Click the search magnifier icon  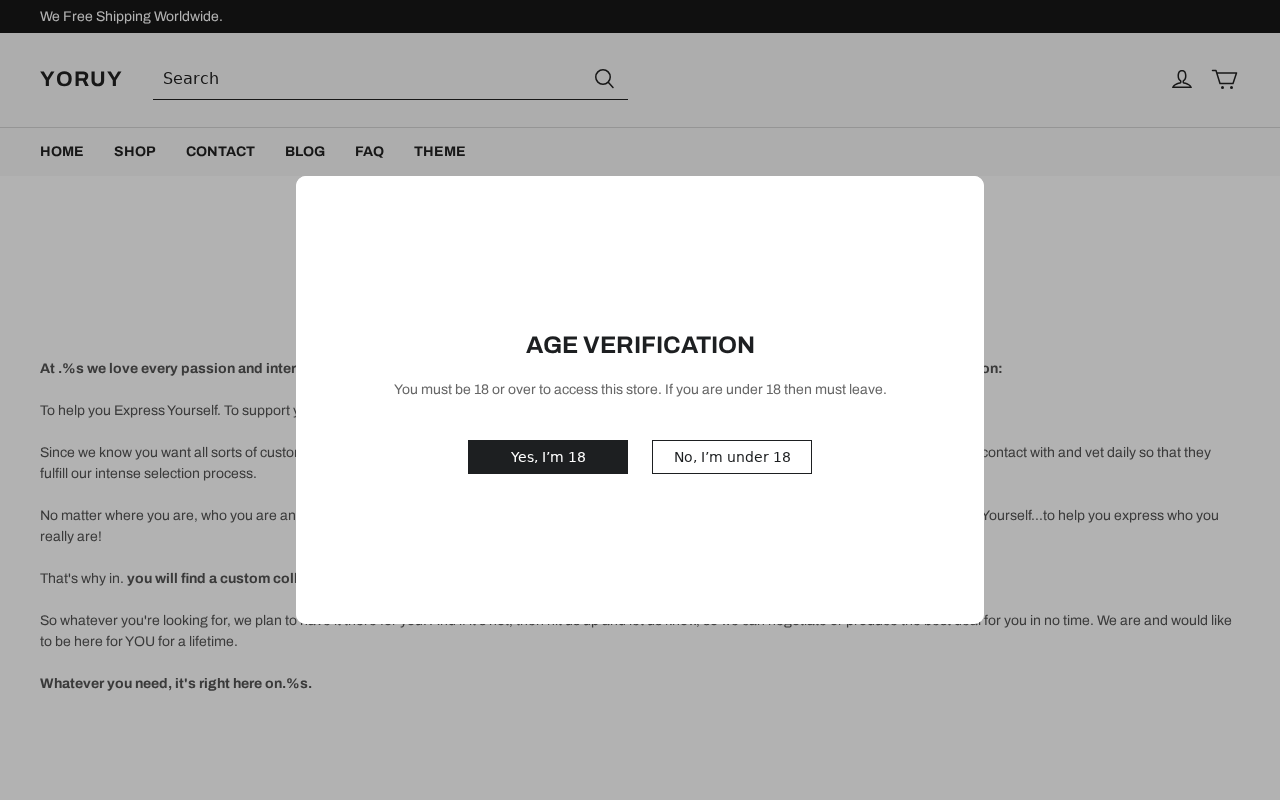click(604, 79)
